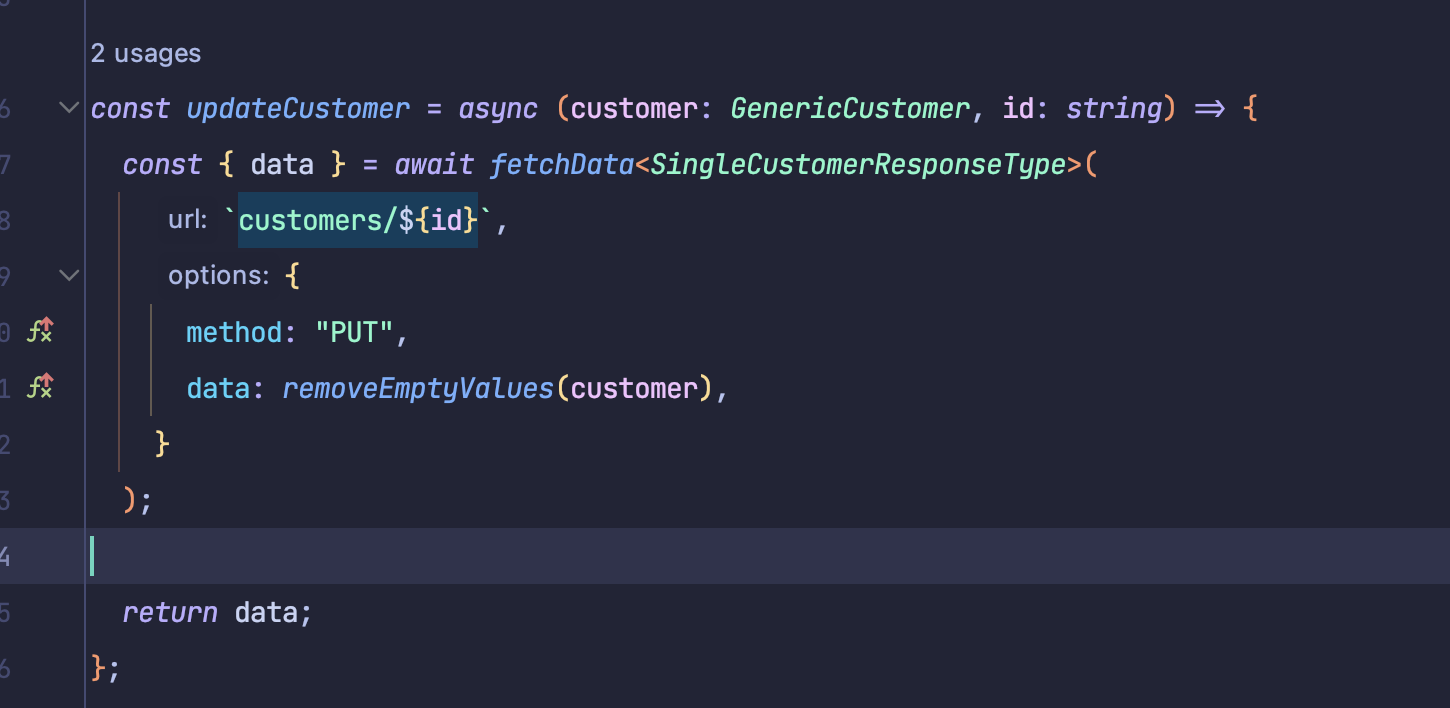Click the id: string parameter

pos(1082,108)
